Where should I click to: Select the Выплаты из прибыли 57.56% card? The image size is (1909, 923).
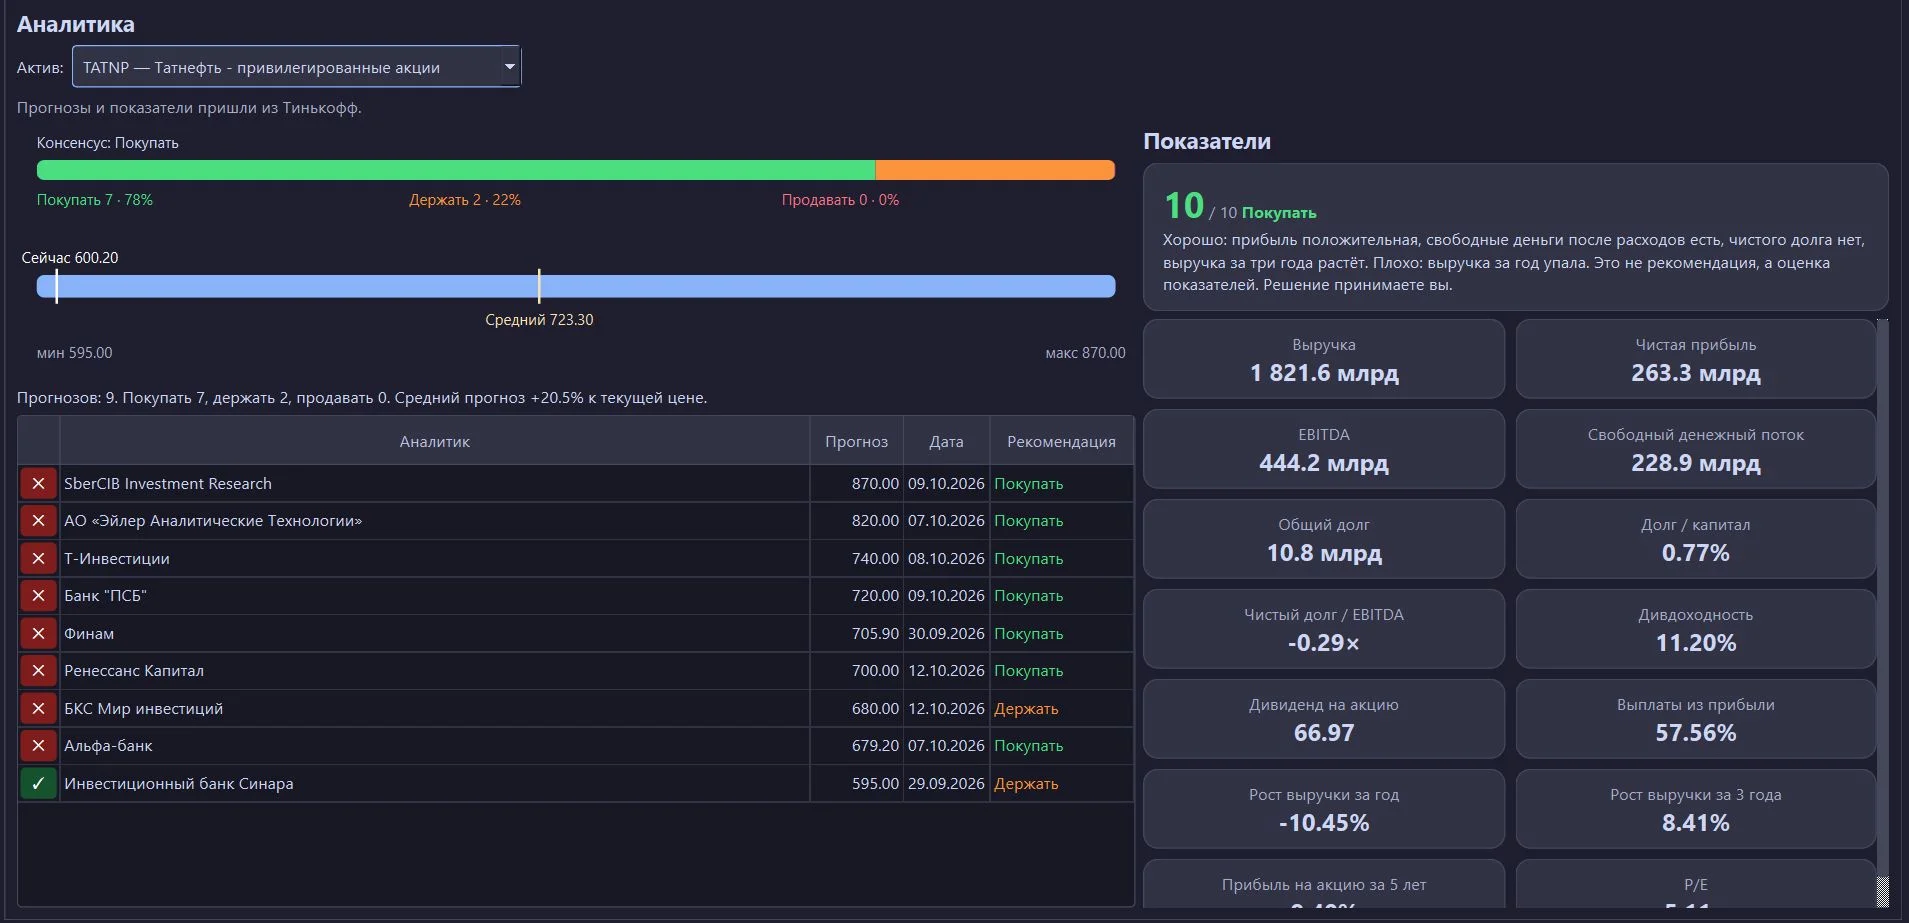pyautogui.click(x=1696, y=719)
